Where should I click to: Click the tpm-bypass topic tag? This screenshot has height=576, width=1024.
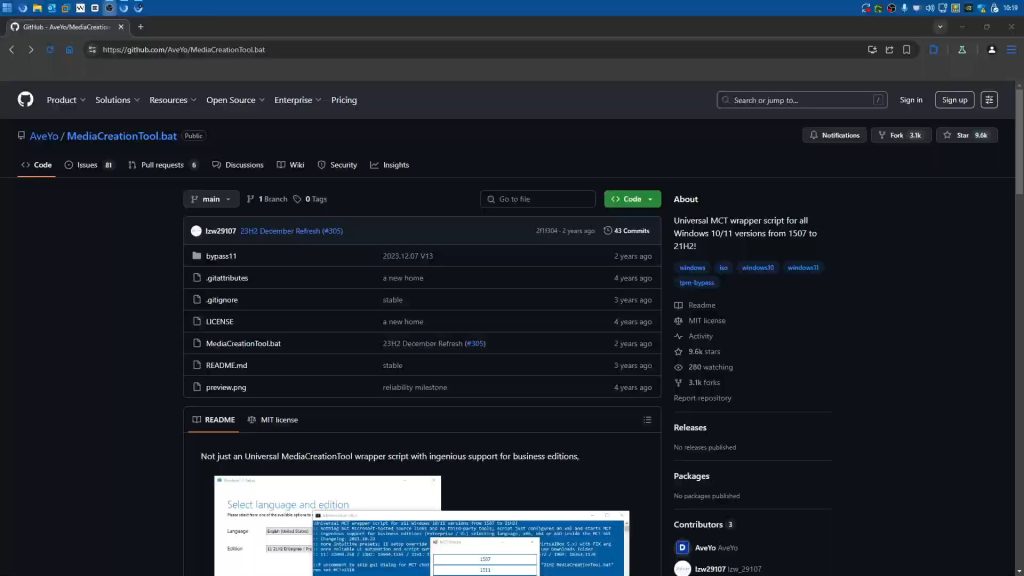(x=697, y=283)
